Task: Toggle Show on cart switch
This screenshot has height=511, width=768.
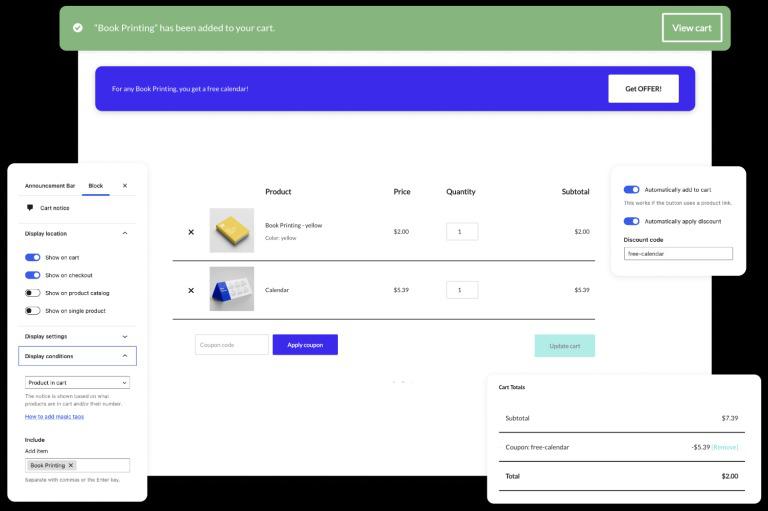Action: pyautogui.click(x=32, y=257)
